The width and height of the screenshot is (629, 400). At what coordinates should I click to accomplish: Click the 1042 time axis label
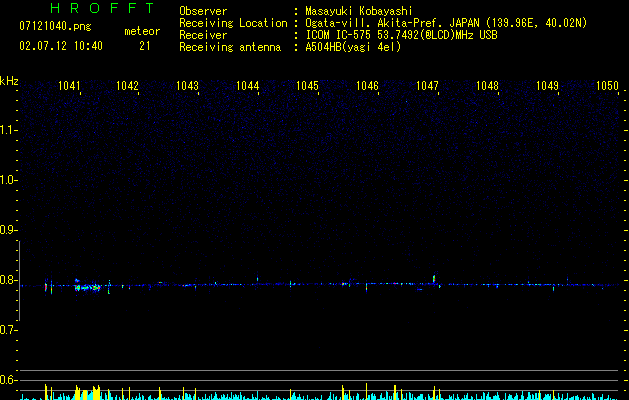point(127,86)
